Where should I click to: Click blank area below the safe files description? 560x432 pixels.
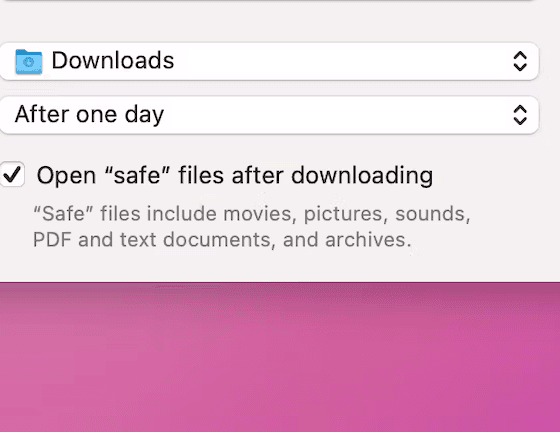268,266
